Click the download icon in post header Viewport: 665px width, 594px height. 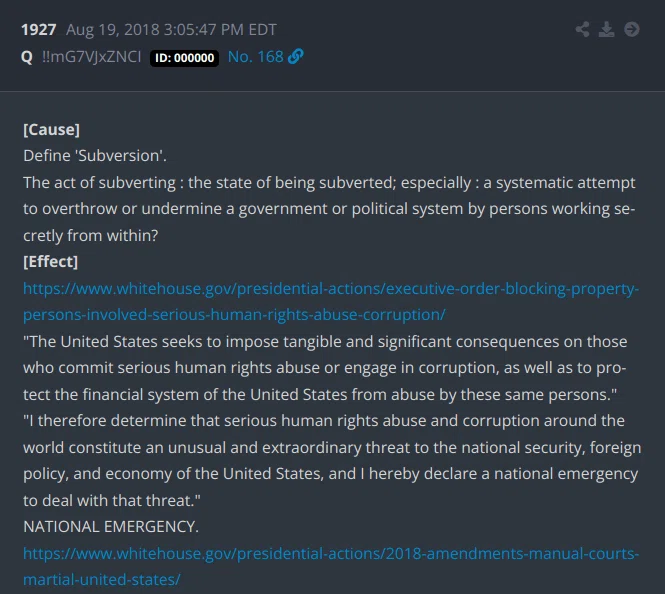(x=606, y=29)
